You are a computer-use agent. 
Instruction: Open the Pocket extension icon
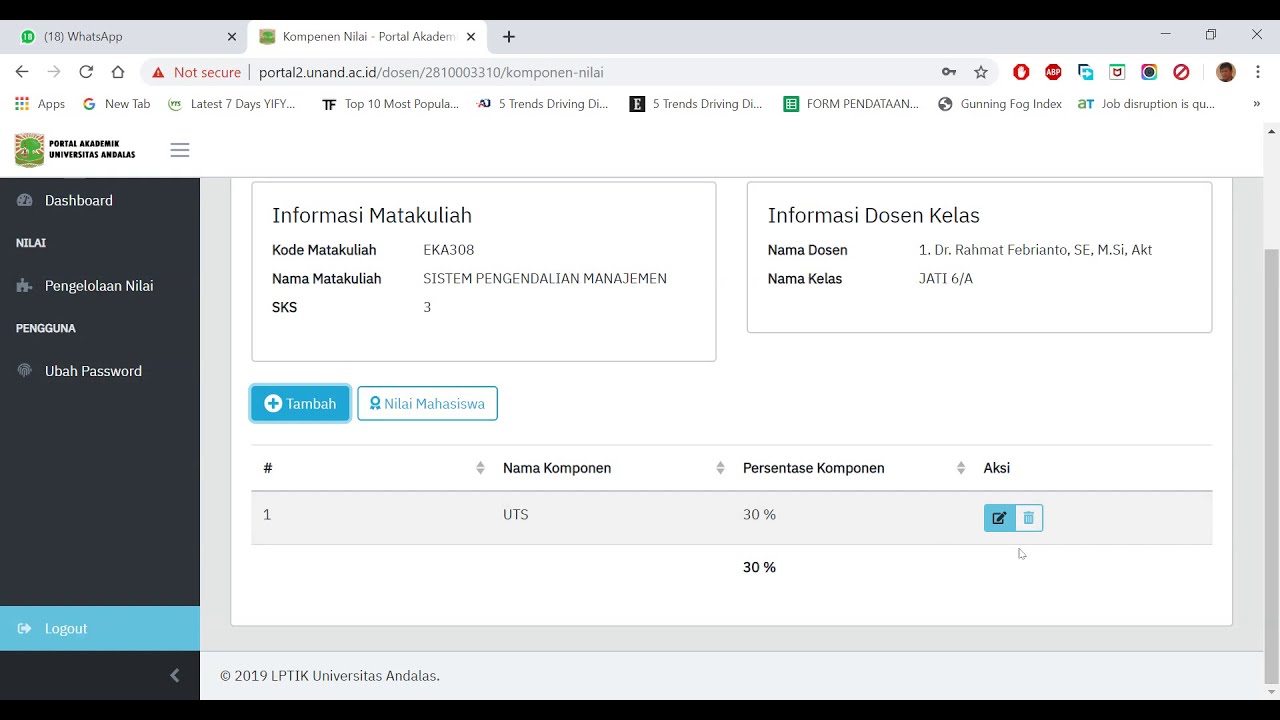pyautogui.click(x=1117, y=72)
